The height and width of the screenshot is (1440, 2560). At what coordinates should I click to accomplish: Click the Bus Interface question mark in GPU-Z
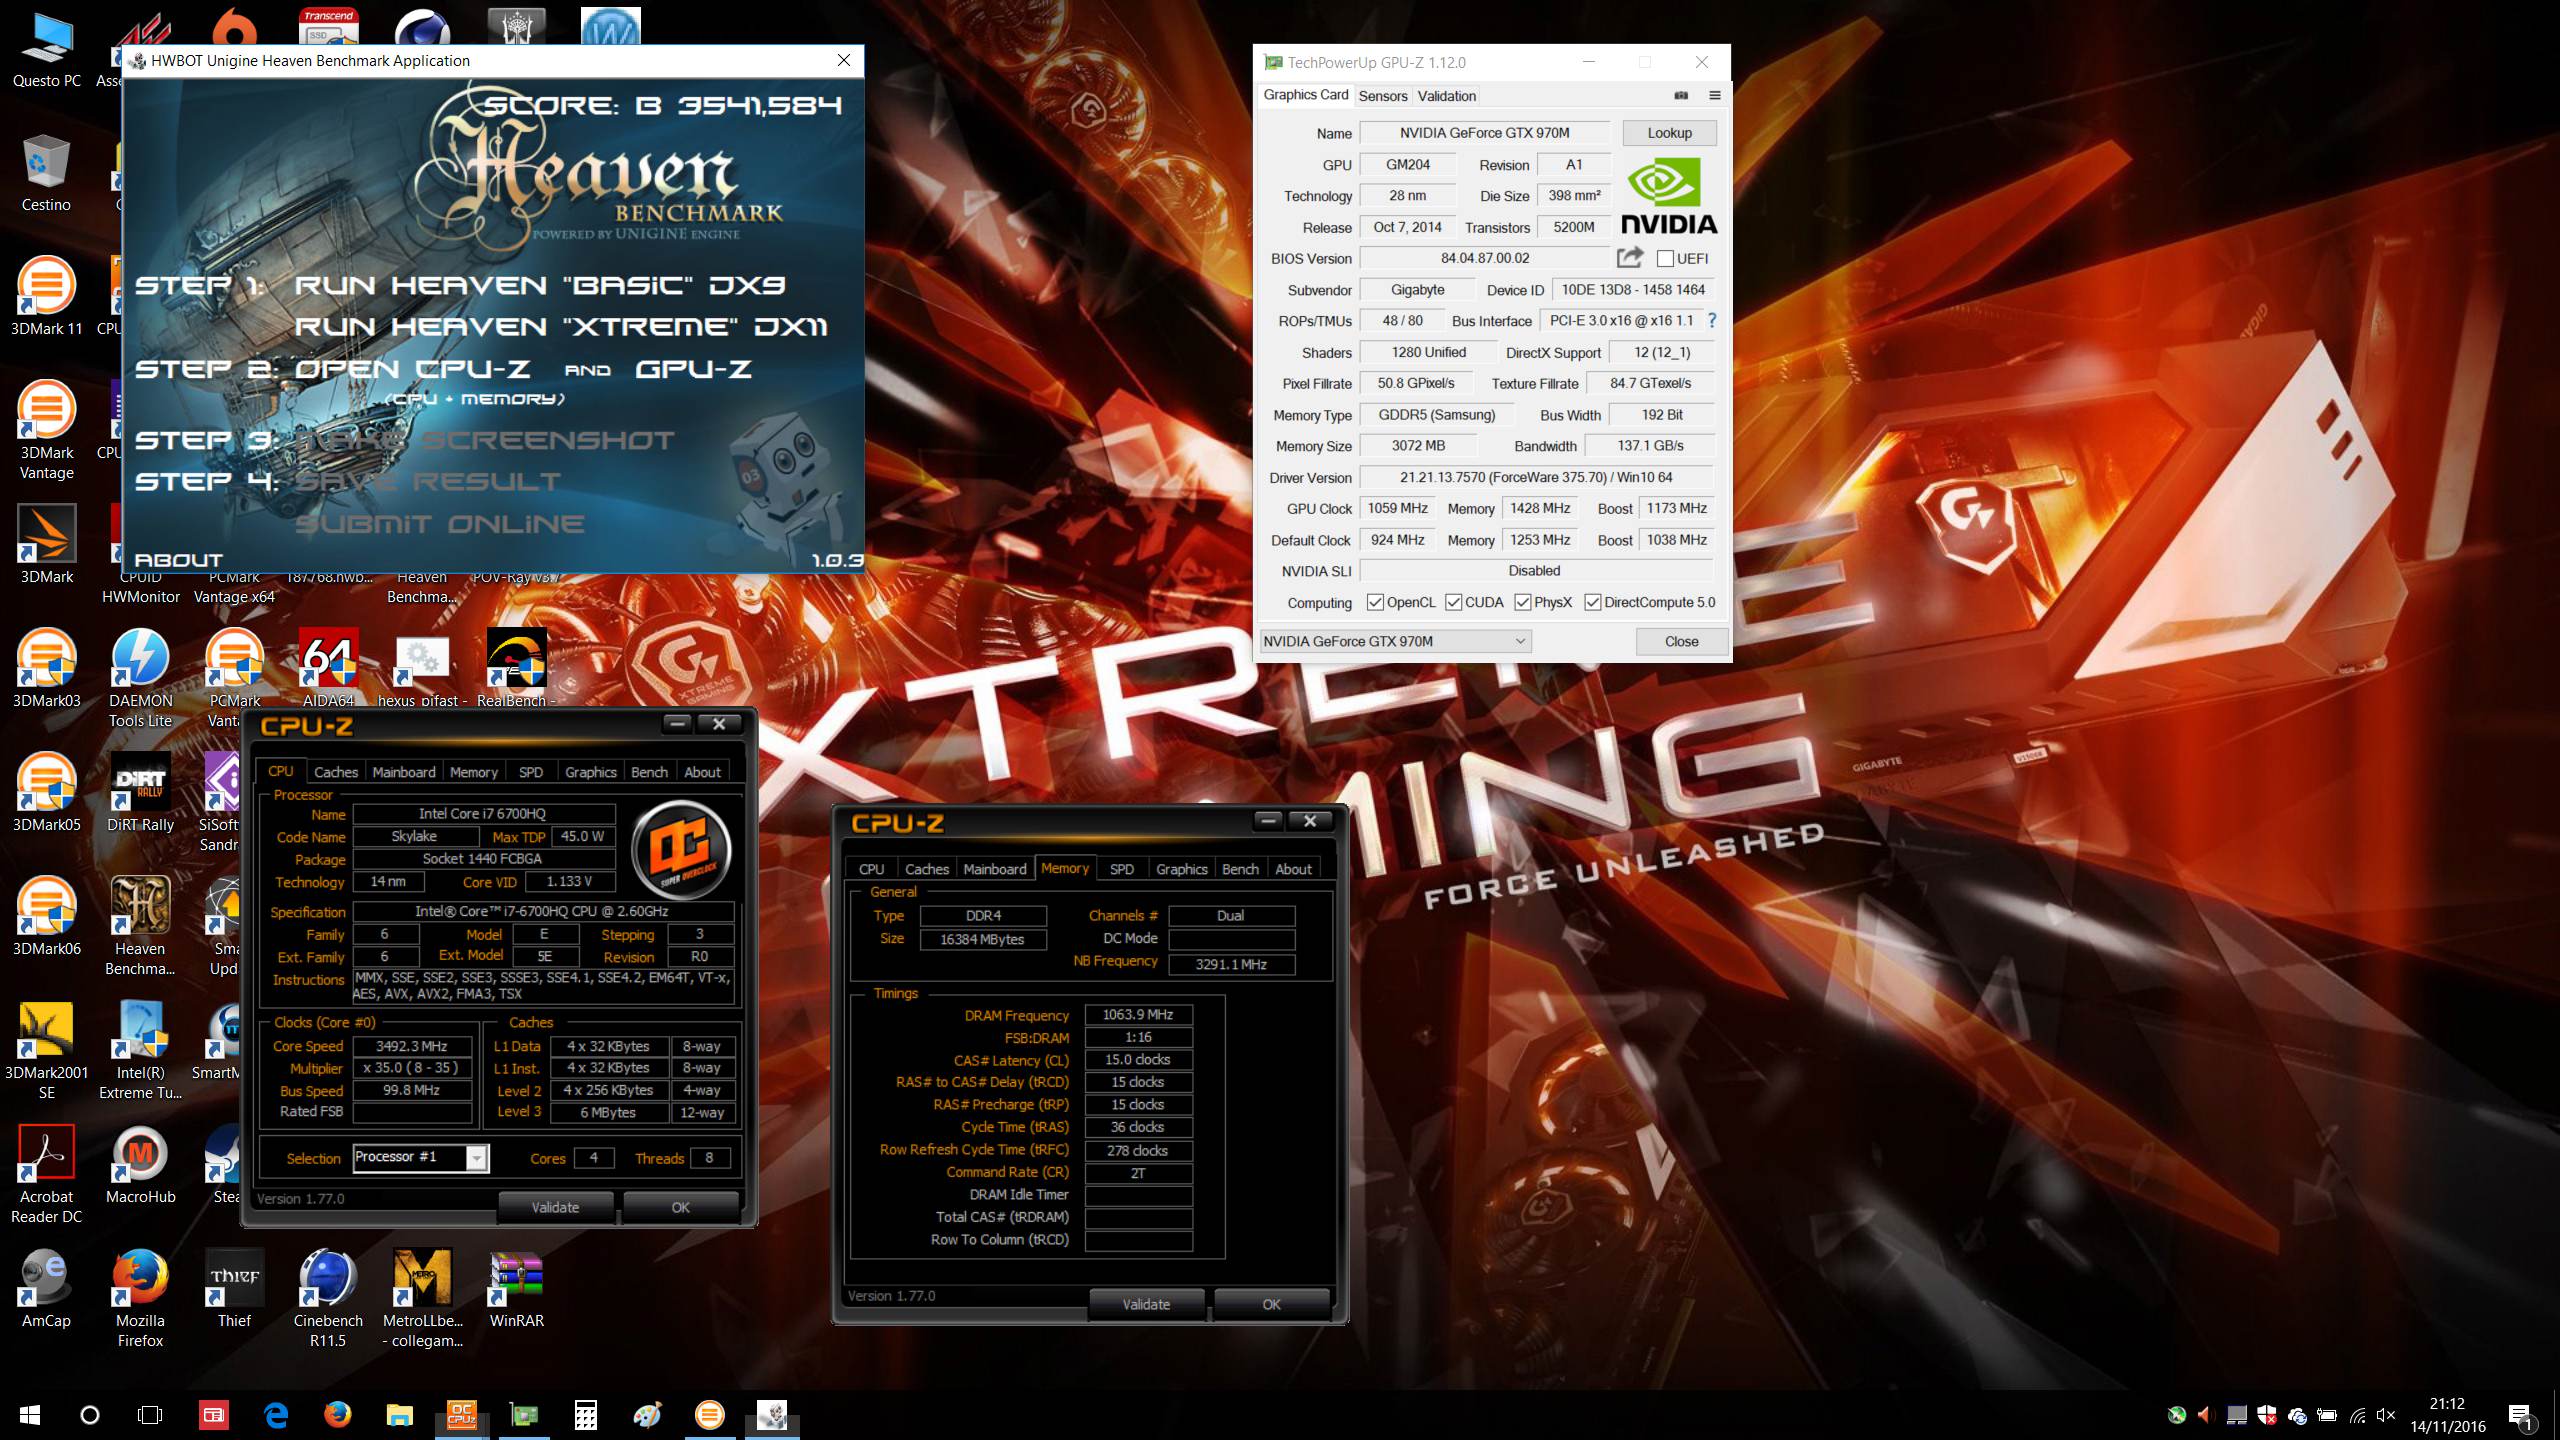pos(1712,320)
